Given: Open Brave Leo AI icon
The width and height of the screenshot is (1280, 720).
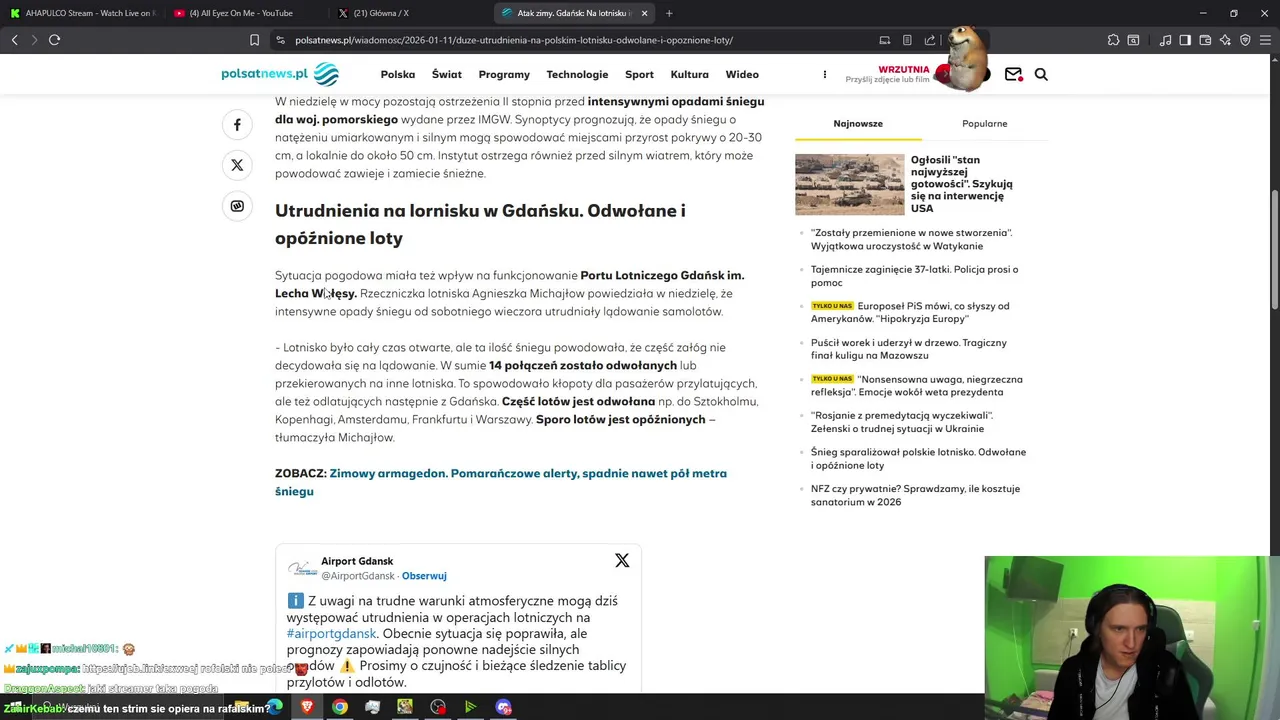Looking at the screenshot, I should pyautogui.click(x=1225, y=40).
